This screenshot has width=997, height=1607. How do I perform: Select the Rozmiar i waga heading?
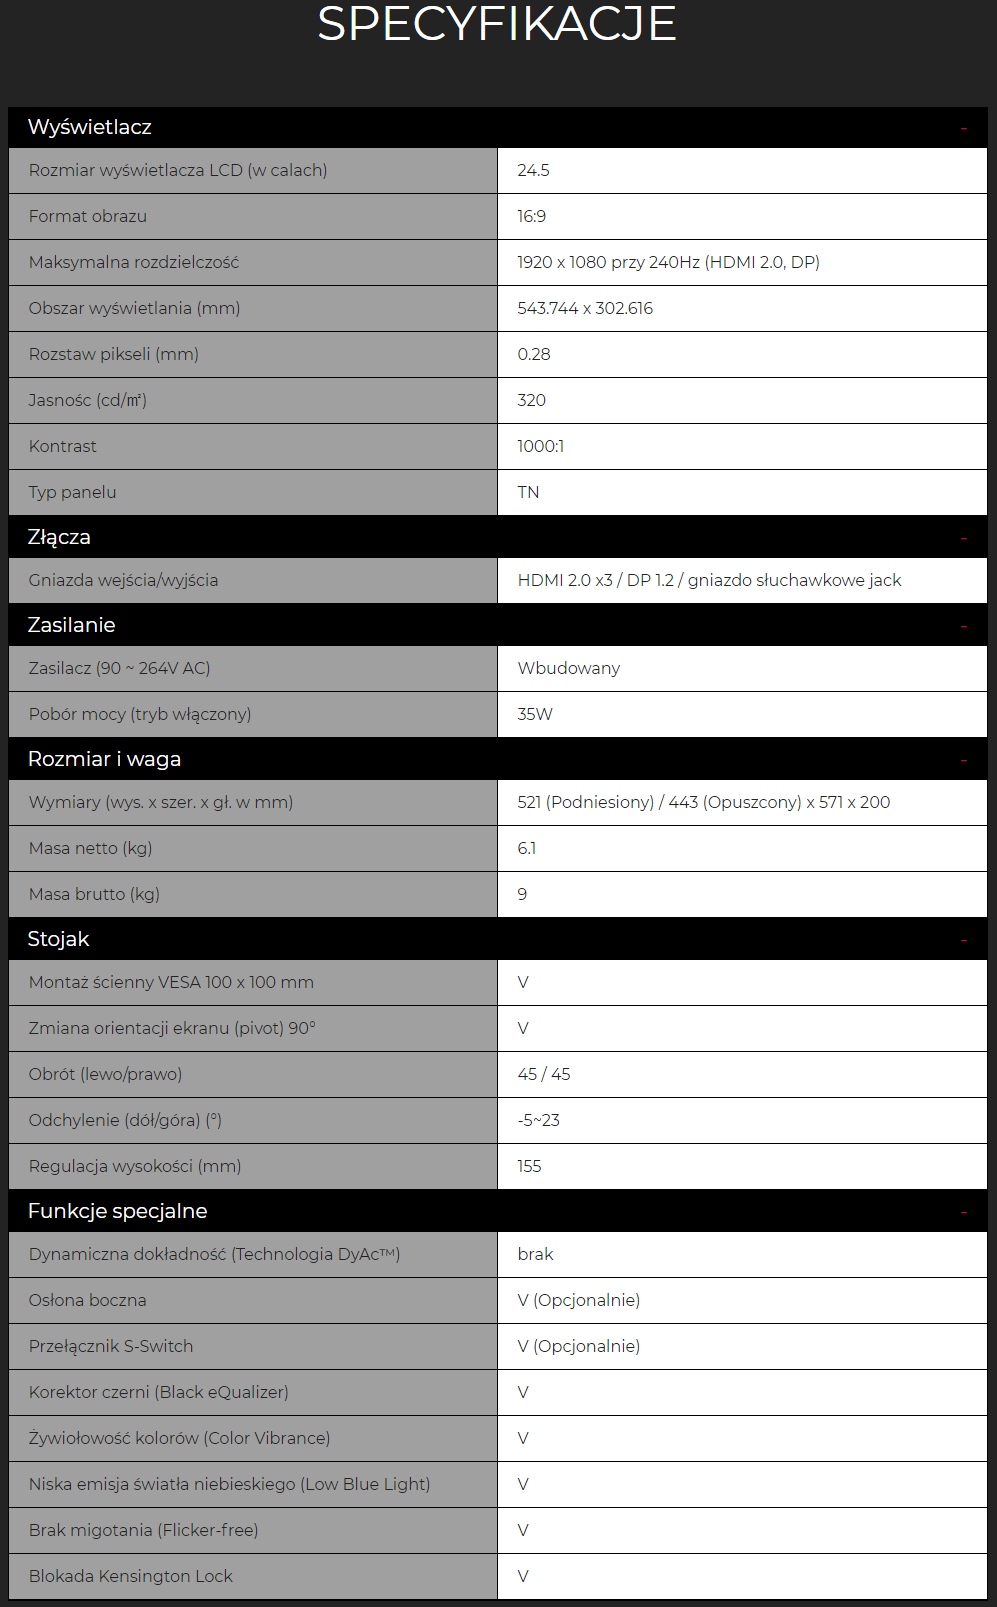pyautogui.click(x=104, y=759)
